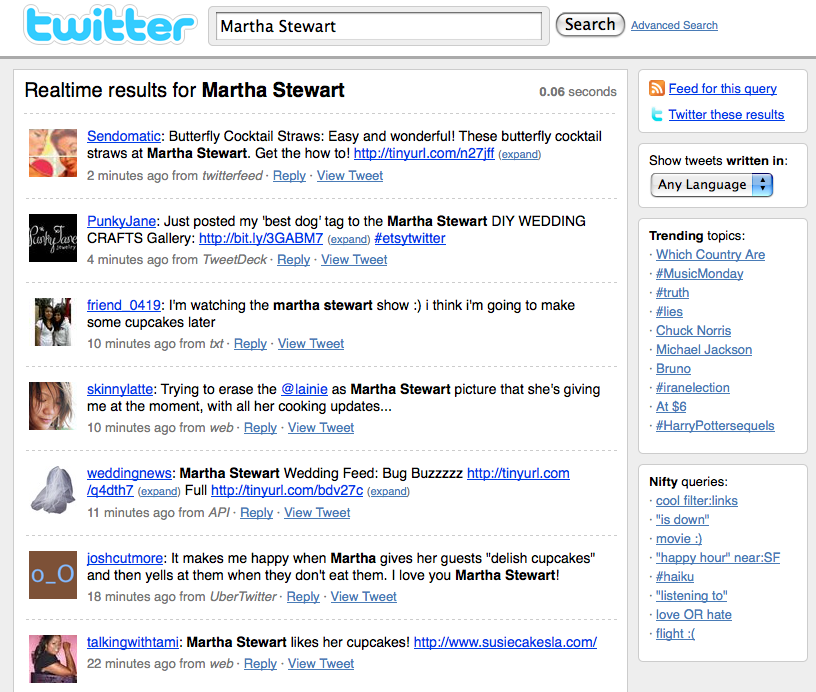Reply to skinnylatte's tweet
The height and width of the screenshot is (692, 816).
(x=260, y=428)
